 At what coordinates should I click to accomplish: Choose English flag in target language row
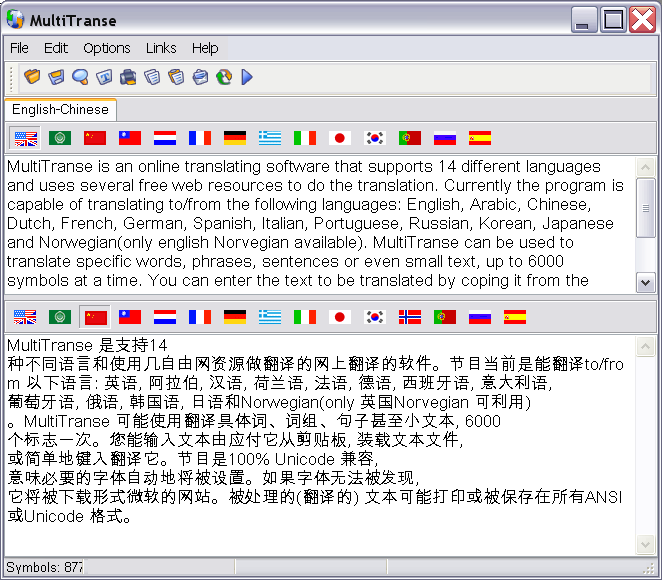click(25, 317)
